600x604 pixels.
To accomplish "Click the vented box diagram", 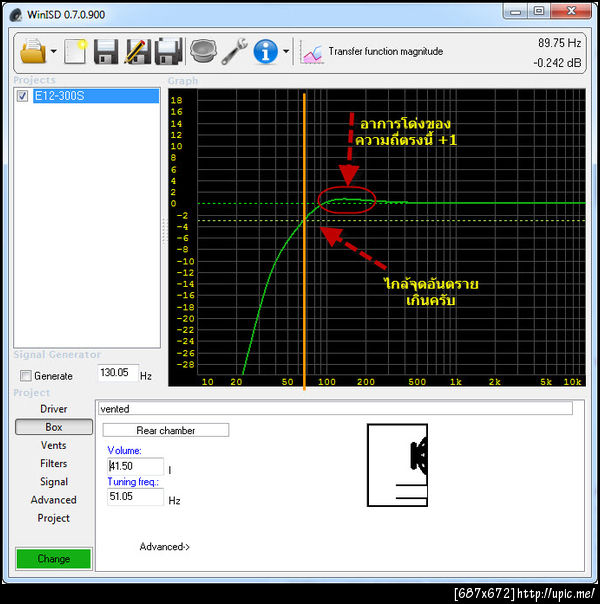I will pyautogui.click(x=397, y=465).
